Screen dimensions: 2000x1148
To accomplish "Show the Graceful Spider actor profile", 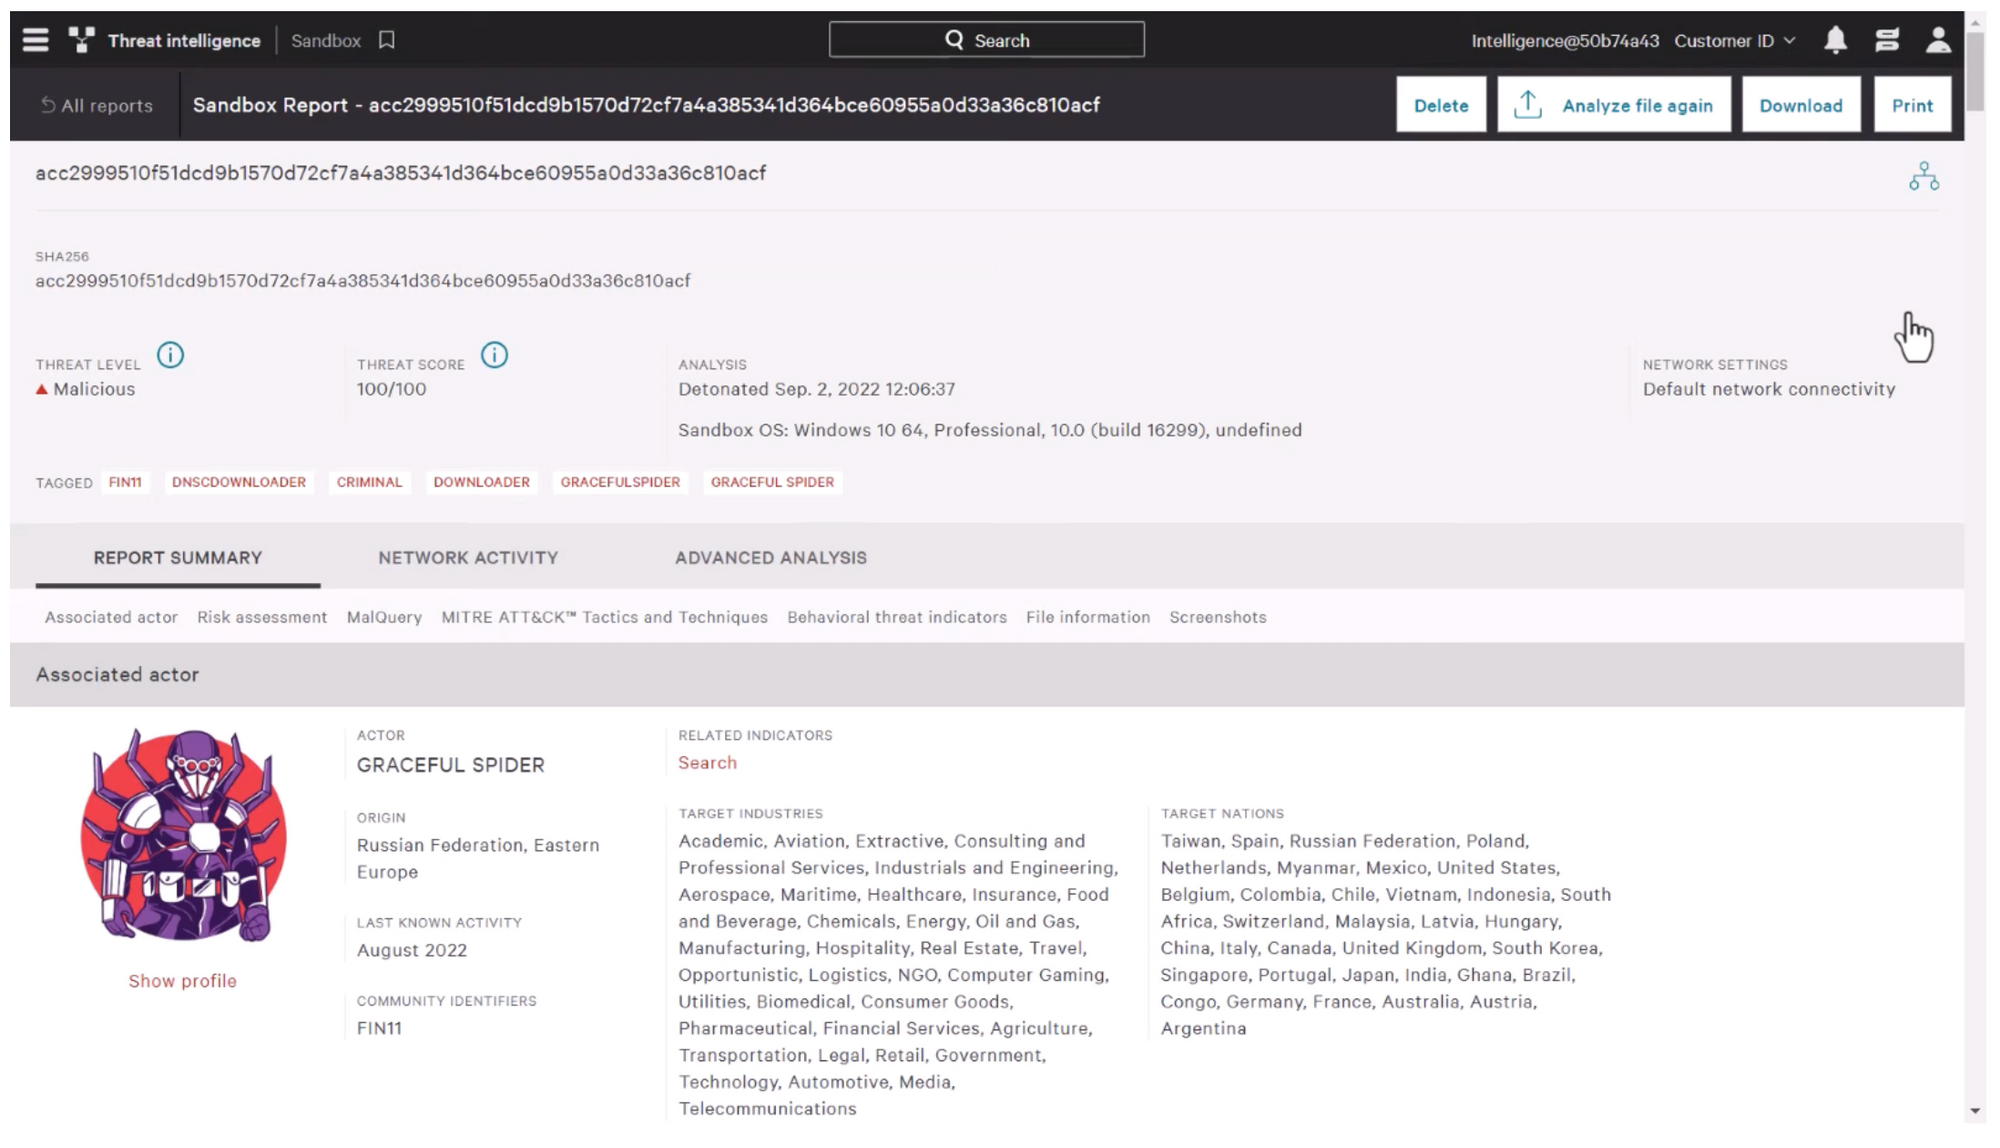I will 182,981.
